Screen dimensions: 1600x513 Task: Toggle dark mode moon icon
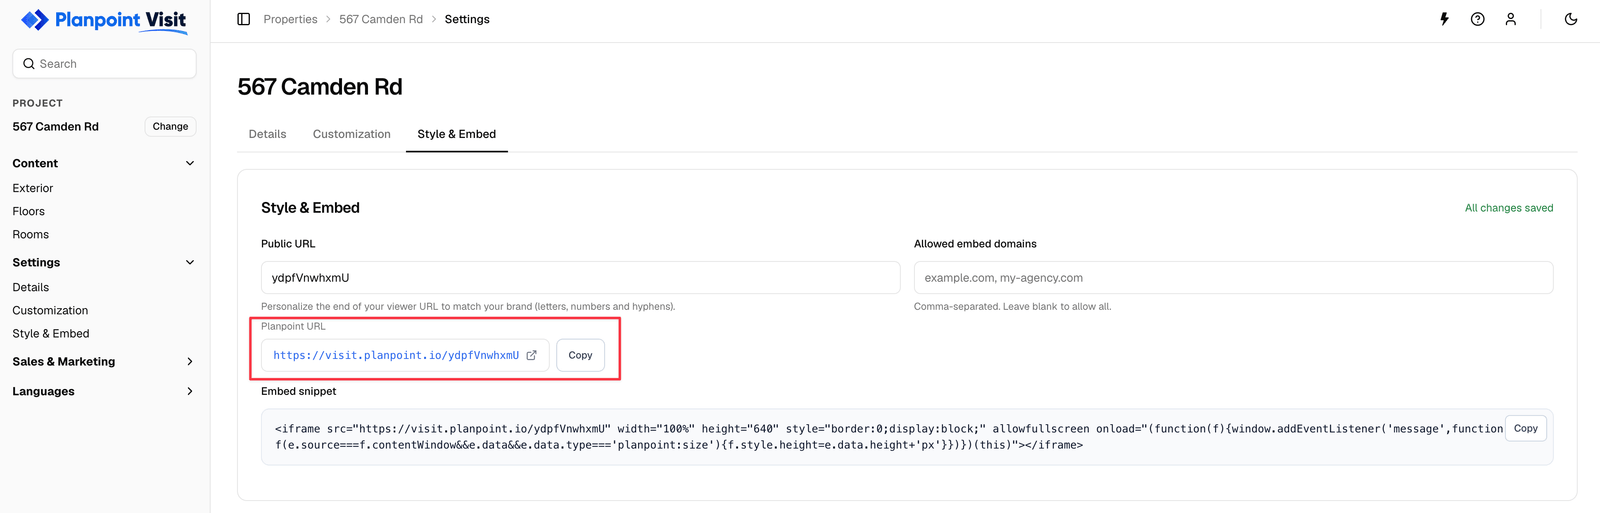[1571, 19]
